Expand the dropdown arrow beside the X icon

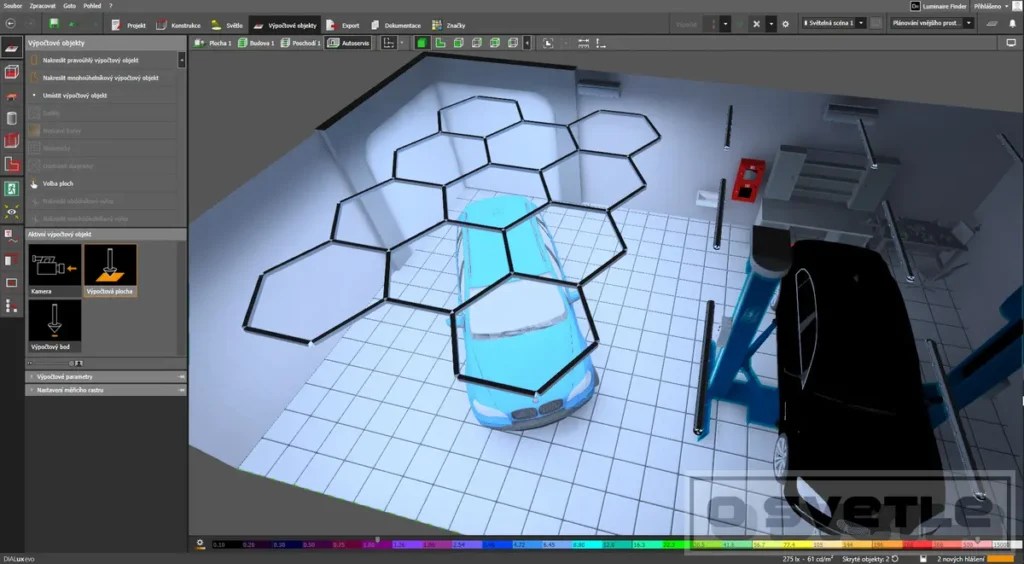point(771,24)
